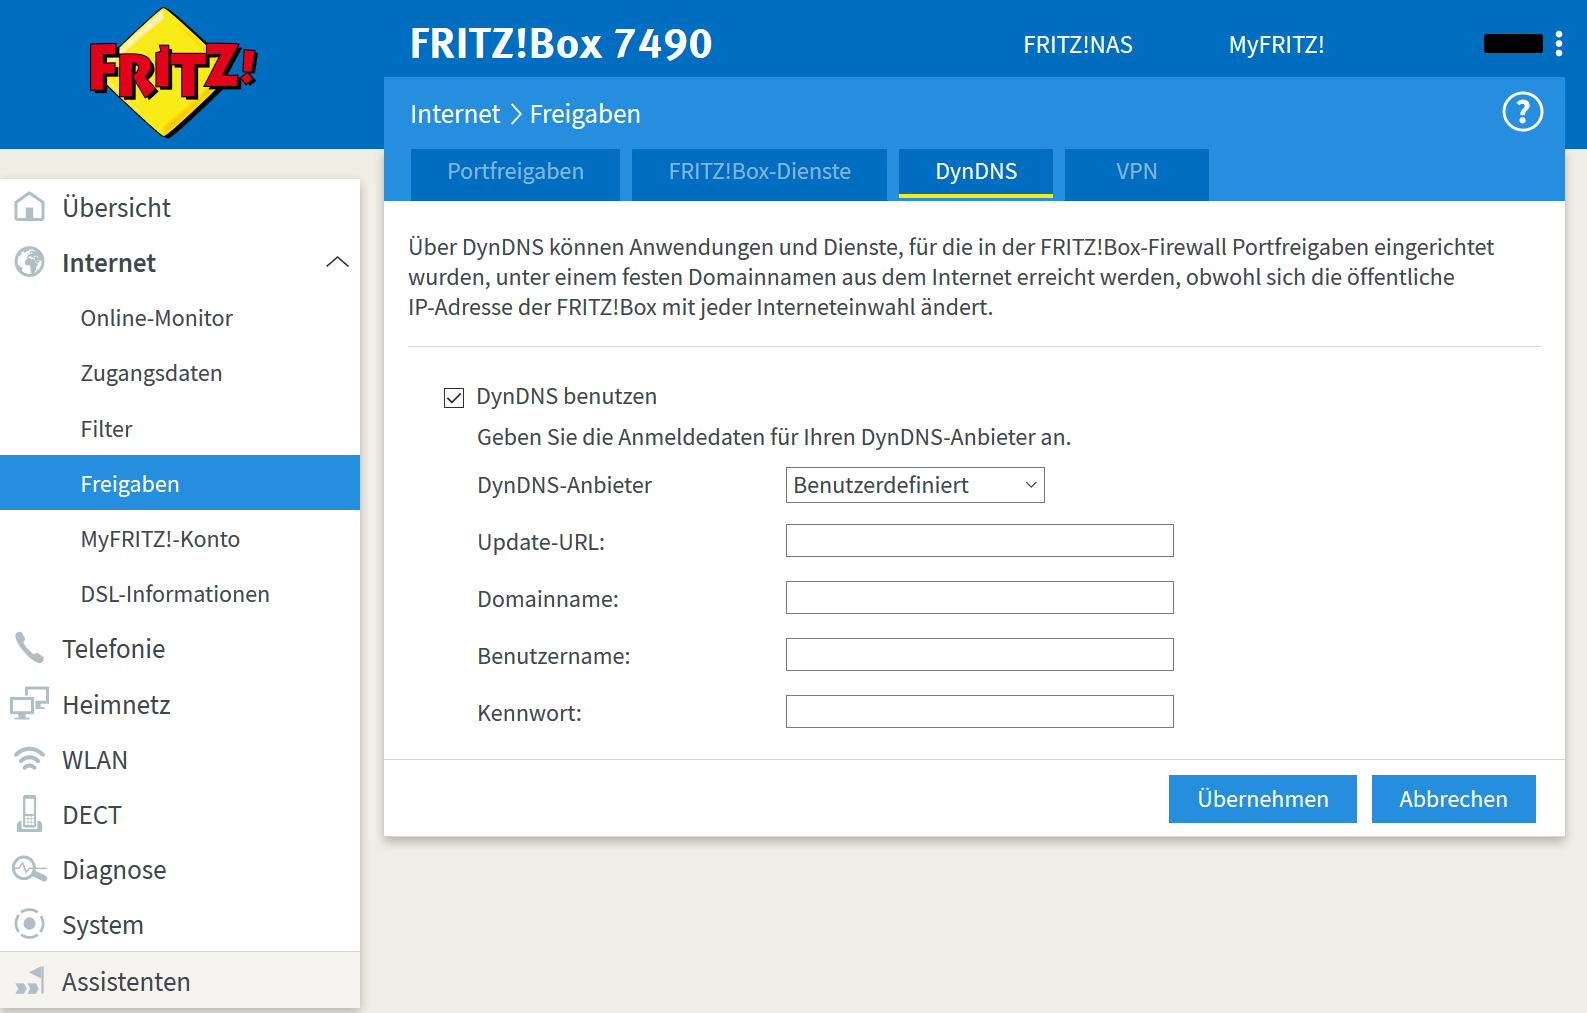Open the help question mark icon
The width and height of the screenshot is (1587, 1013).
click(x=1522, y=112)
